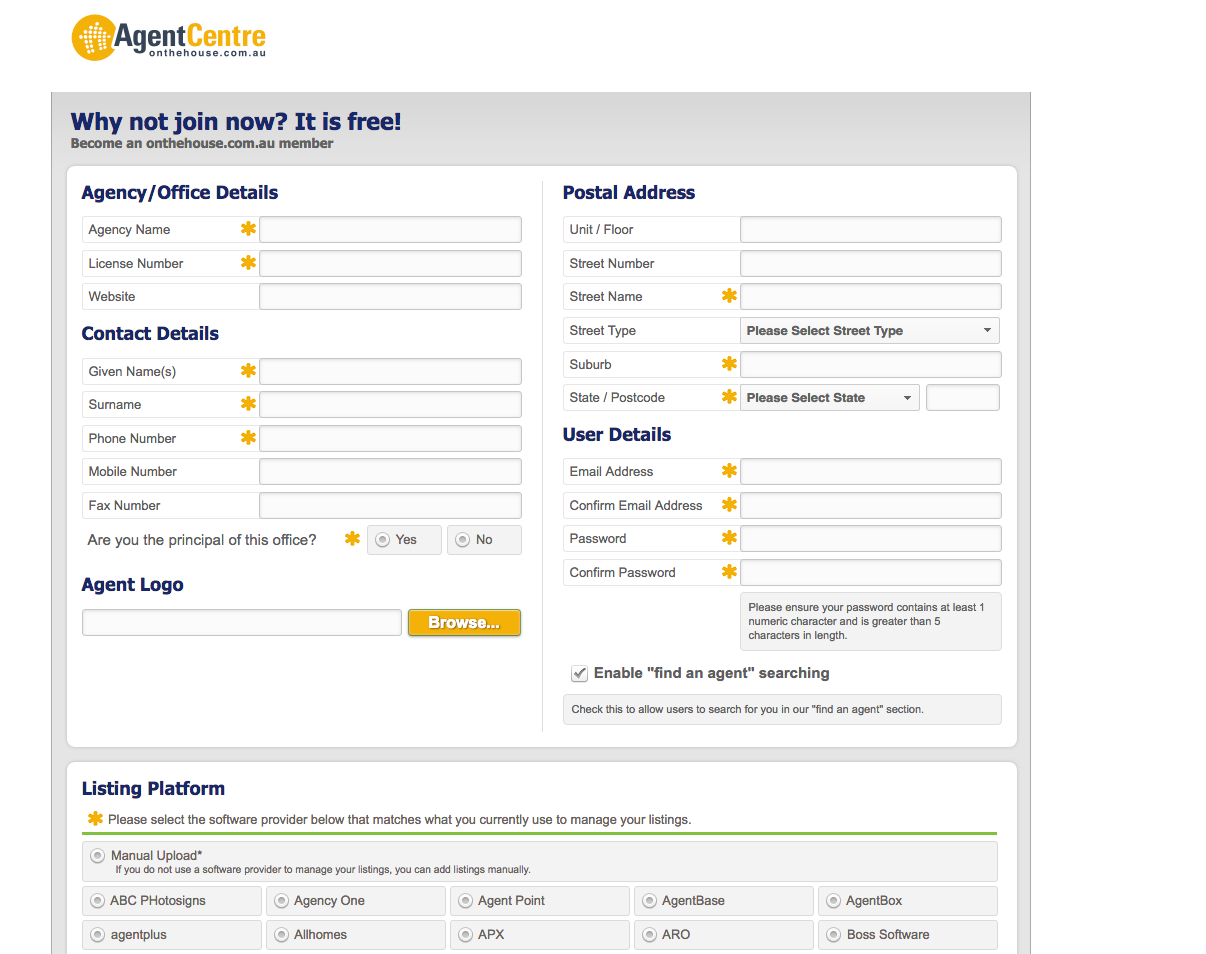Focus the Street Number input field
The width and height of the screenshot is (1206, 954).
click(871, 264)
